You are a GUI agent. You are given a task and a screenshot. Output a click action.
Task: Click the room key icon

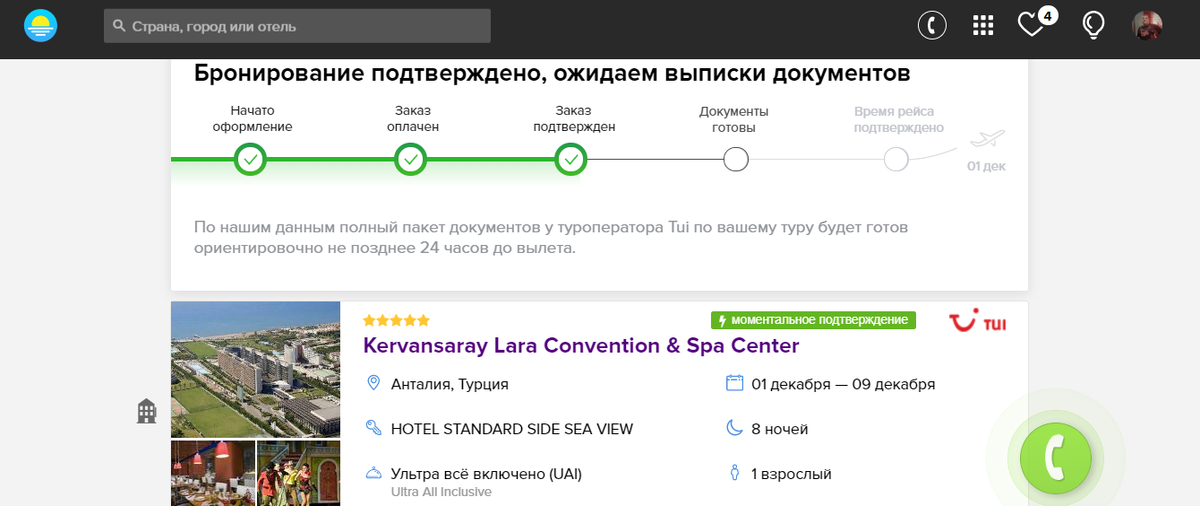point(374,428)
